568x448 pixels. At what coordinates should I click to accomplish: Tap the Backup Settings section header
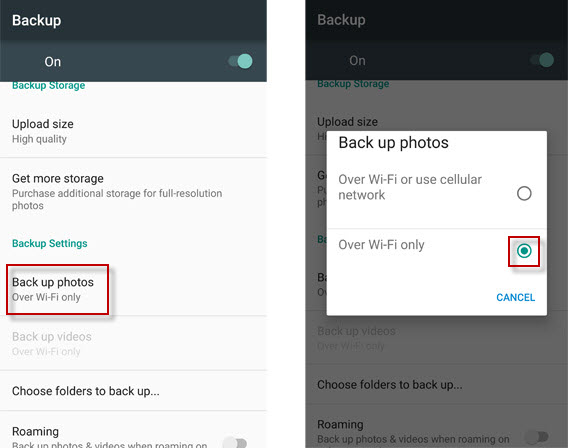50,243
